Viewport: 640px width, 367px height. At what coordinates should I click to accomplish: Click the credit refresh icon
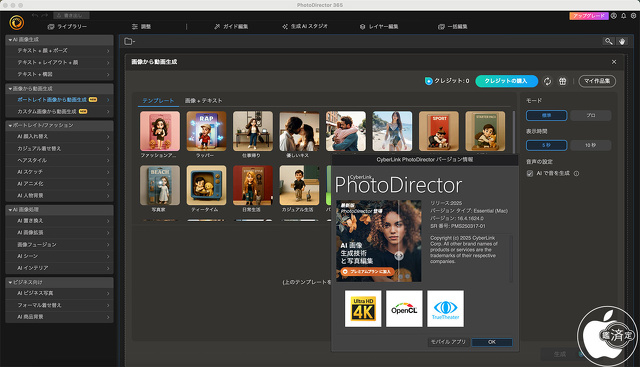547,81
